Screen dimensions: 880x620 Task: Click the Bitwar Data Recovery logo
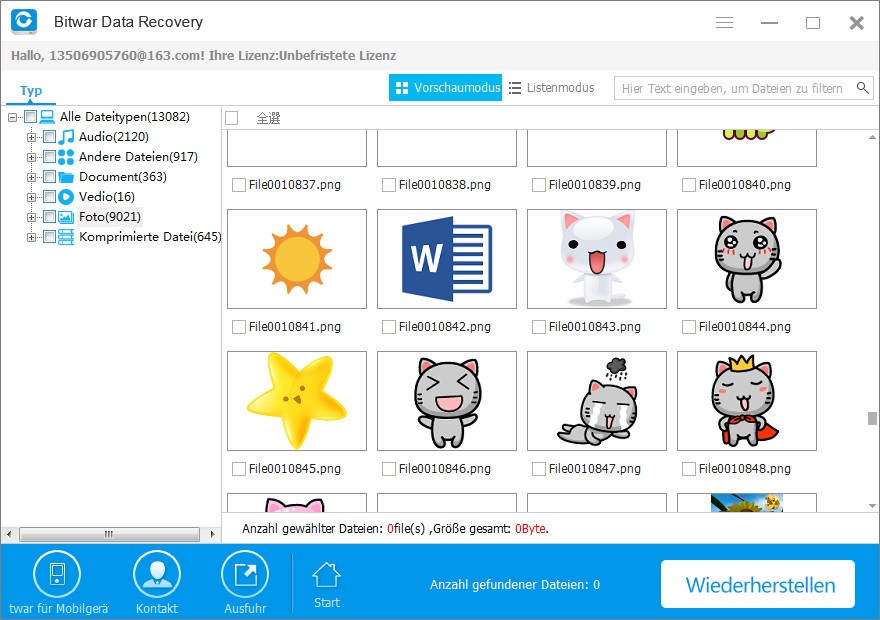point(24,21)
